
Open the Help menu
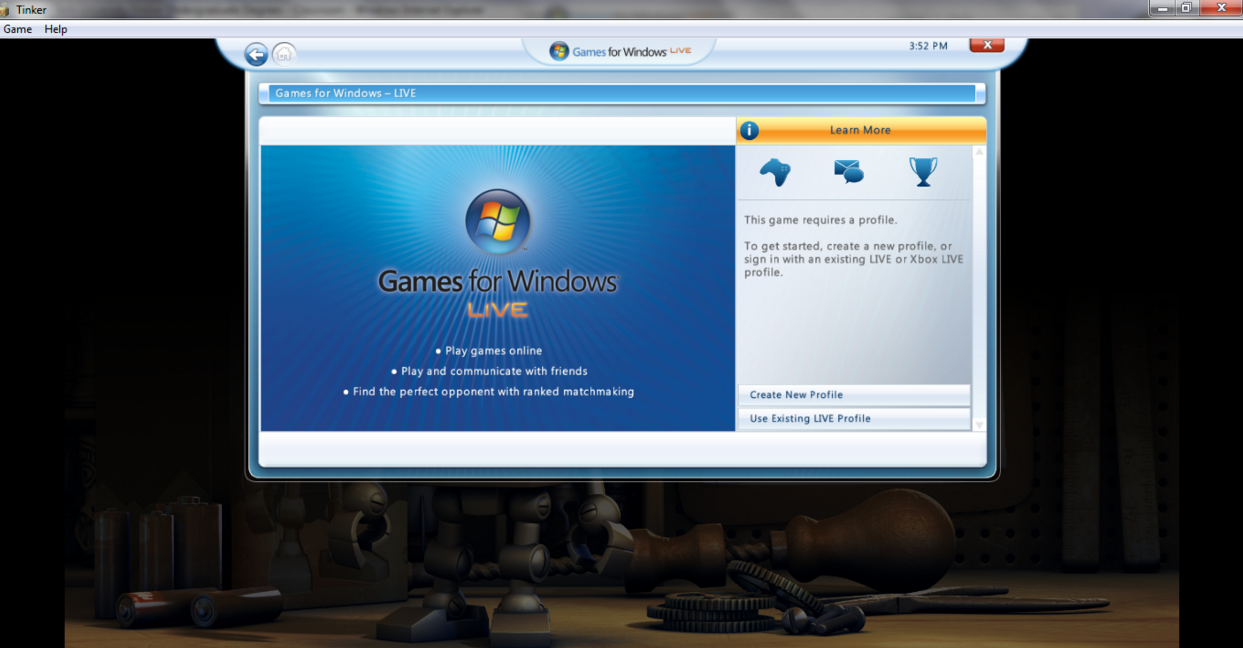click(x=56, y=29)
